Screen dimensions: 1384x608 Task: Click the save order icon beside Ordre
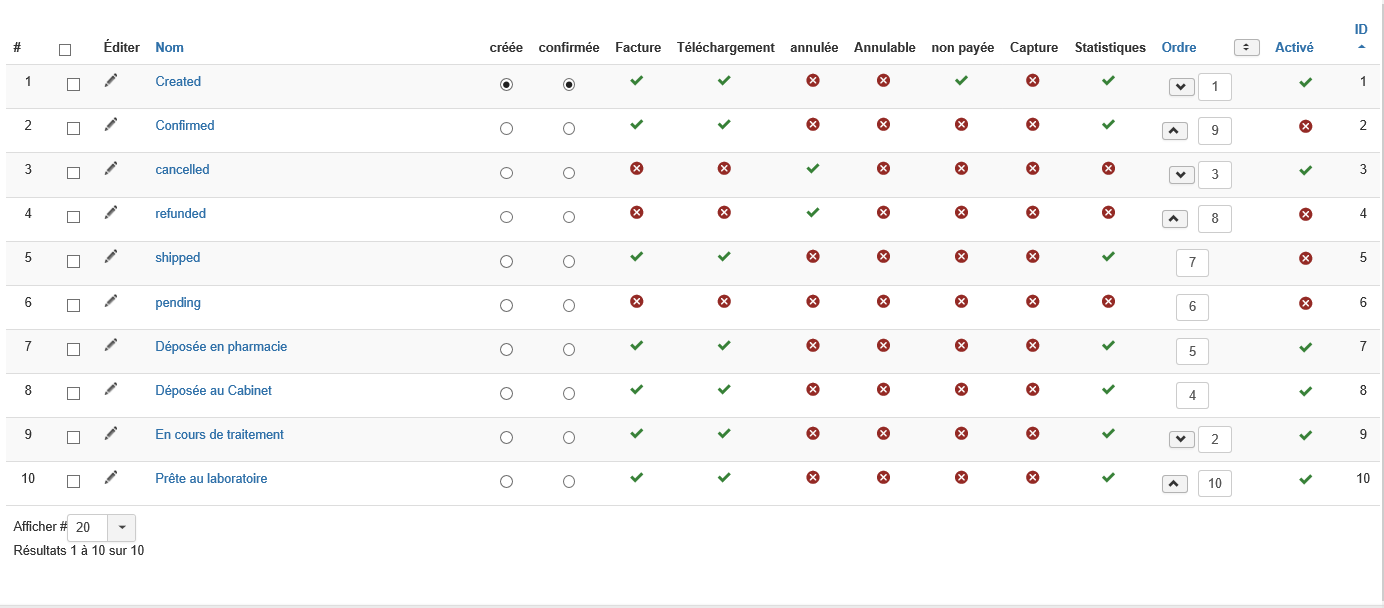(x=1246, y=47)
